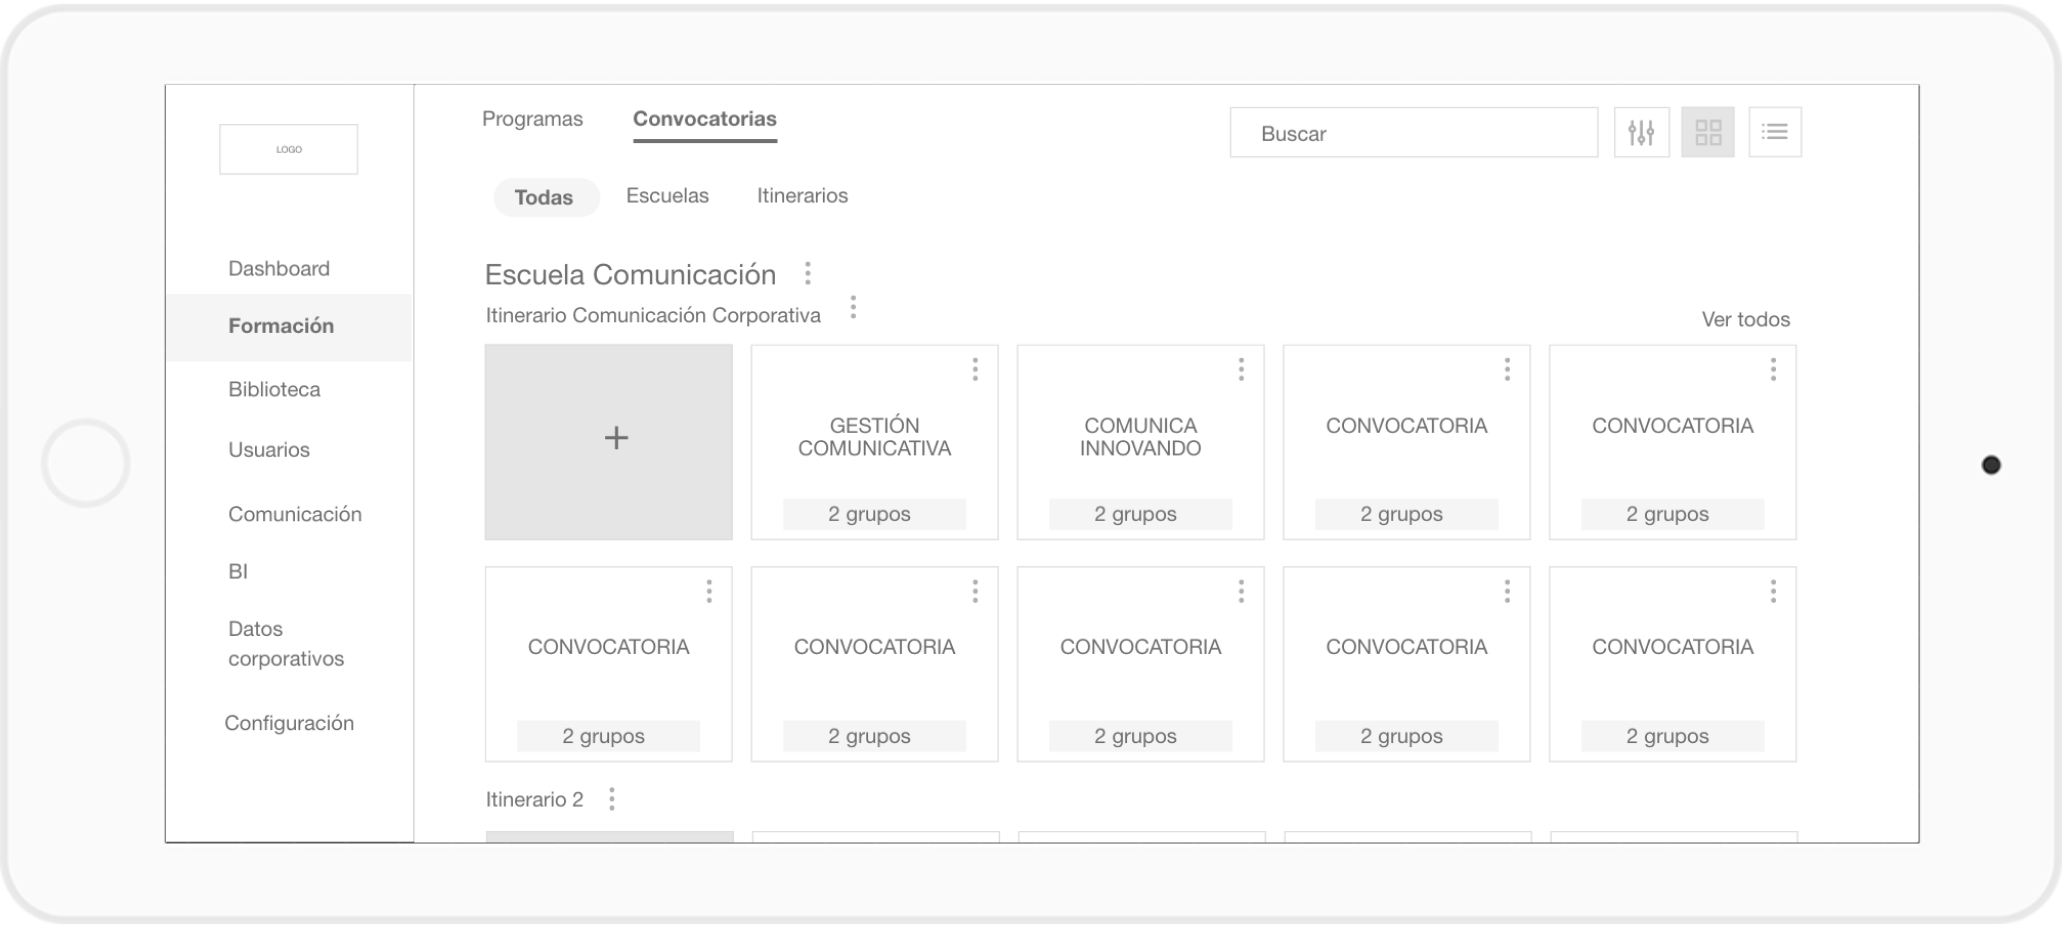The height and width of the screenshot is (928, 2062).
Task: Switch to the Programas tab
Action: click(532, 119)
